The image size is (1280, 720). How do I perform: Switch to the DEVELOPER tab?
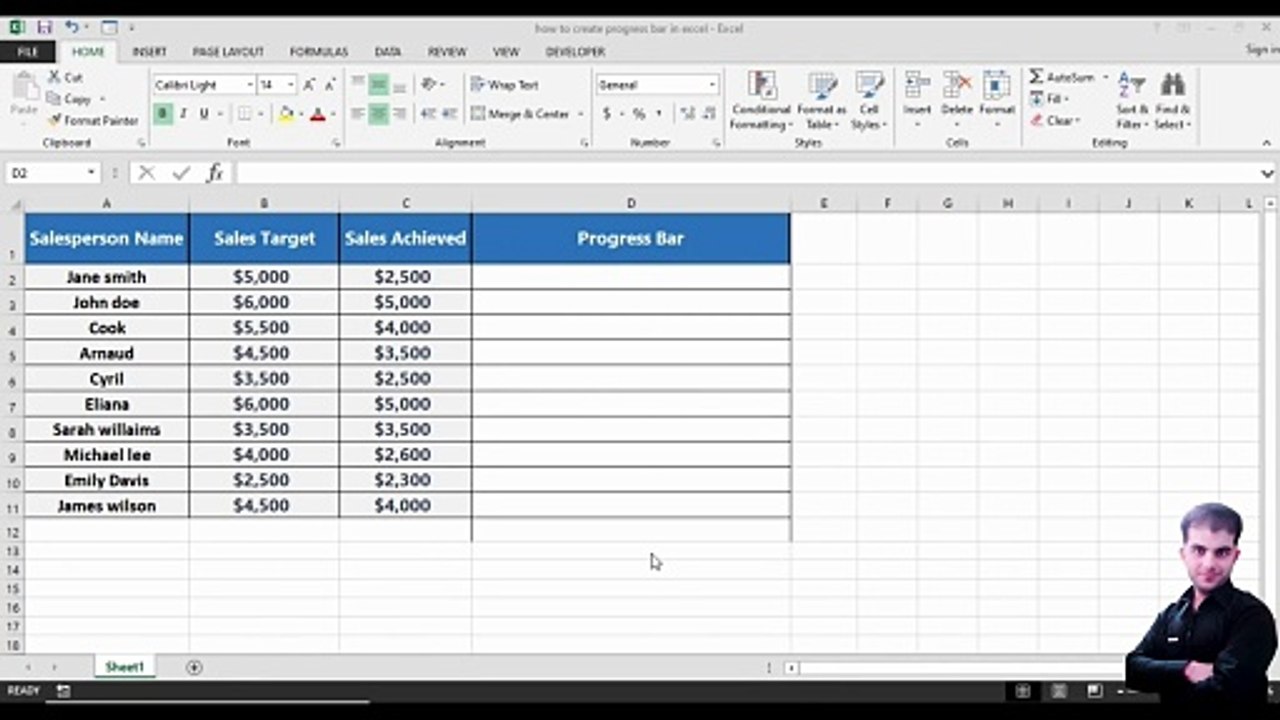pyautogui.click(x=575, y=52)
